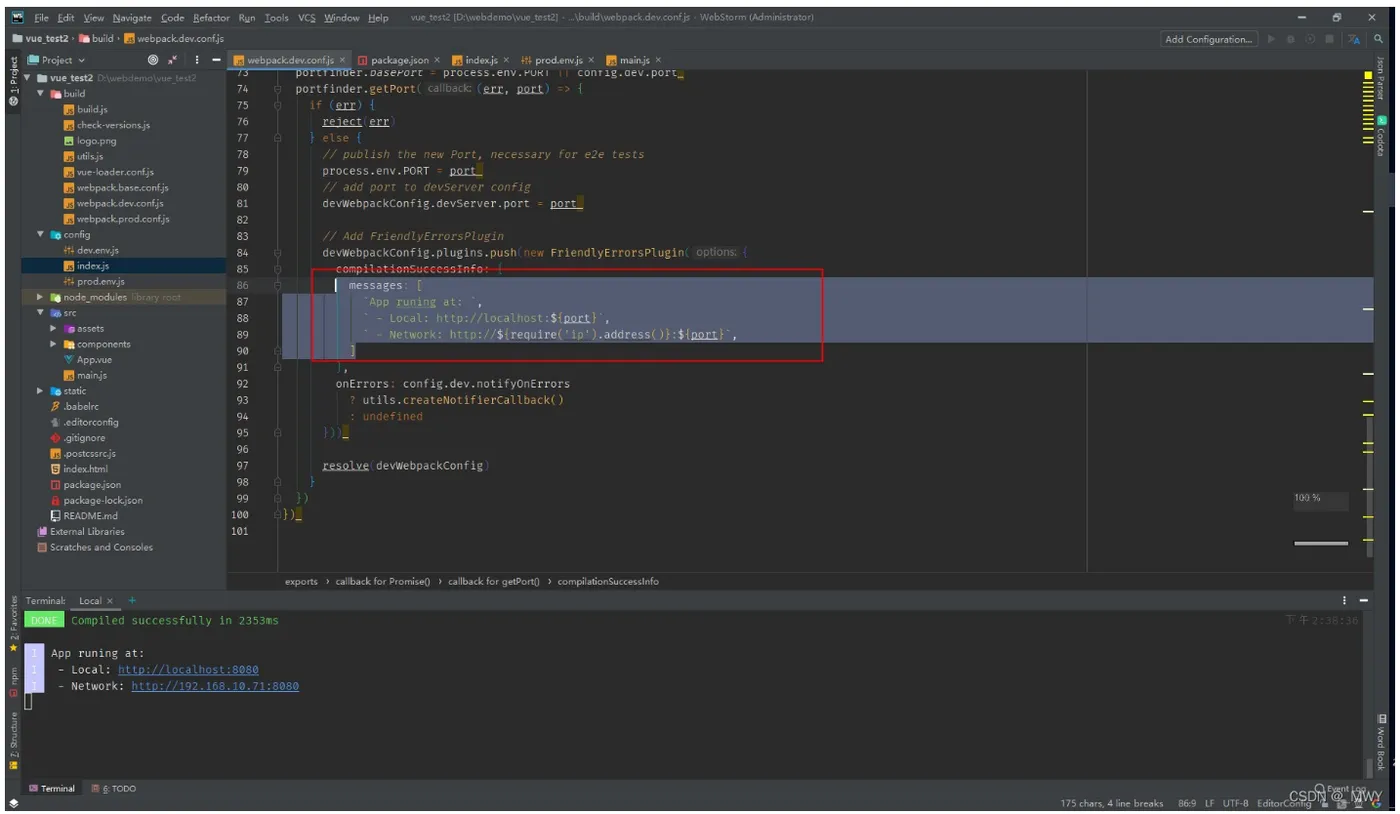Open the Translate plugin icon
Screen dimensions: 1400x814
1354,39
